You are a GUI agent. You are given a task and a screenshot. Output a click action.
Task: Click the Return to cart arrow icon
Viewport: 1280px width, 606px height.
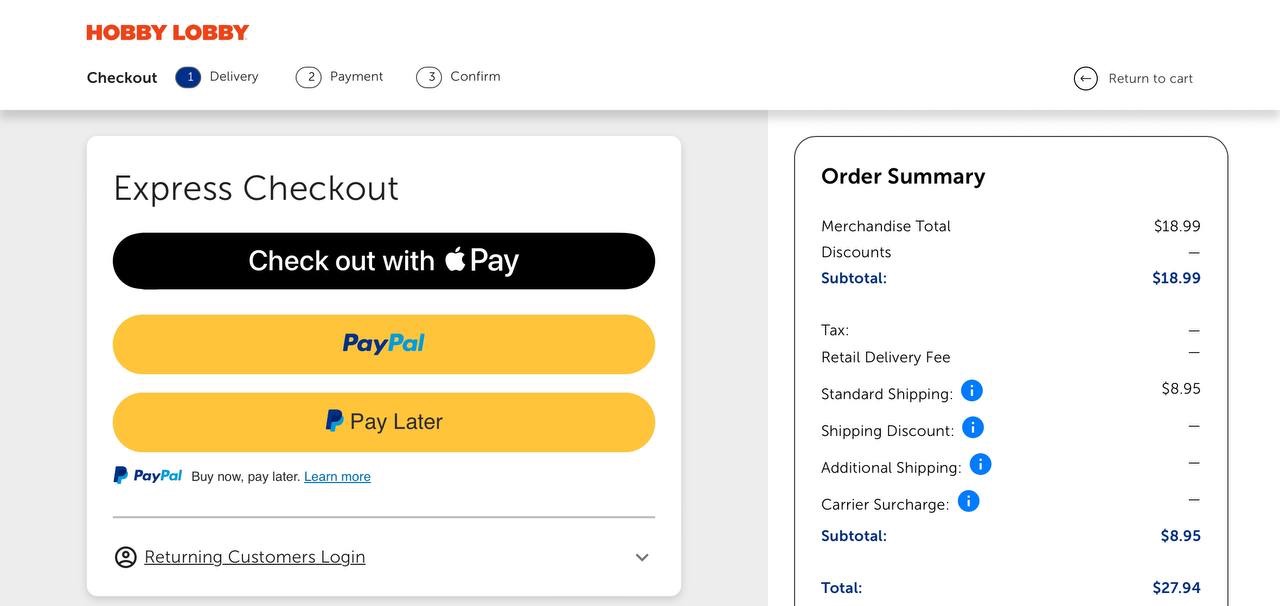(1085, 78)
